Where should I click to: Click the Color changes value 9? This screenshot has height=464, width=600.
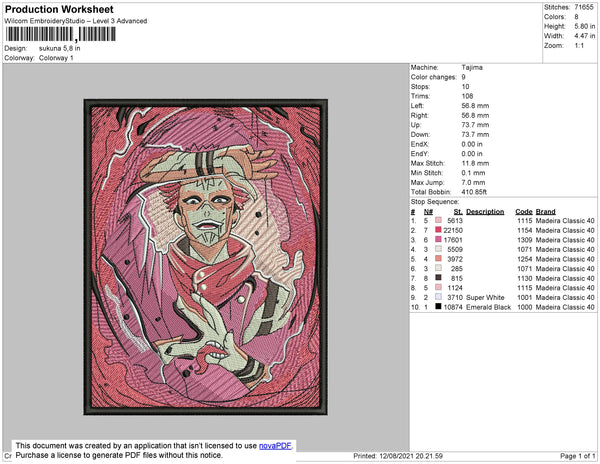(x=463, y=77)
